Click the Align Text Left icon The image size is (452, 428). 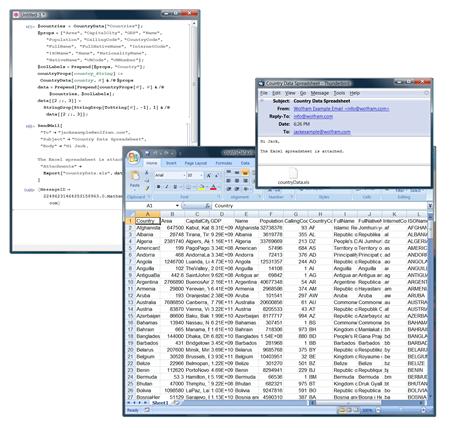pos(229,180)
